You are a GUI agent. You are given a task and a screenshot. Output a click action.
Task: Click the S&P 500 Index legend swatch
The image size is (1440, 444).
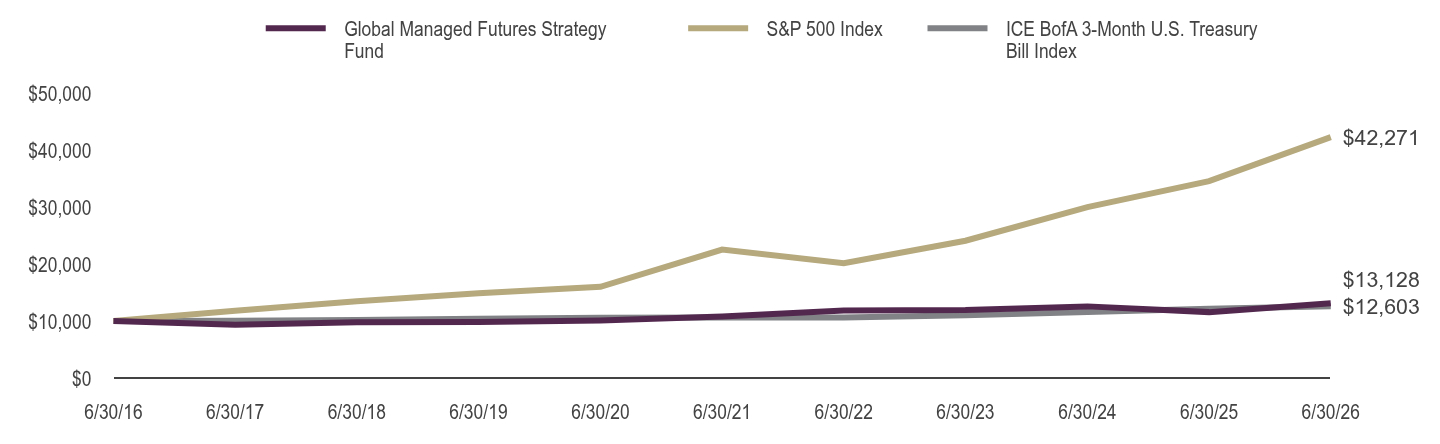(x=719, y=29)
